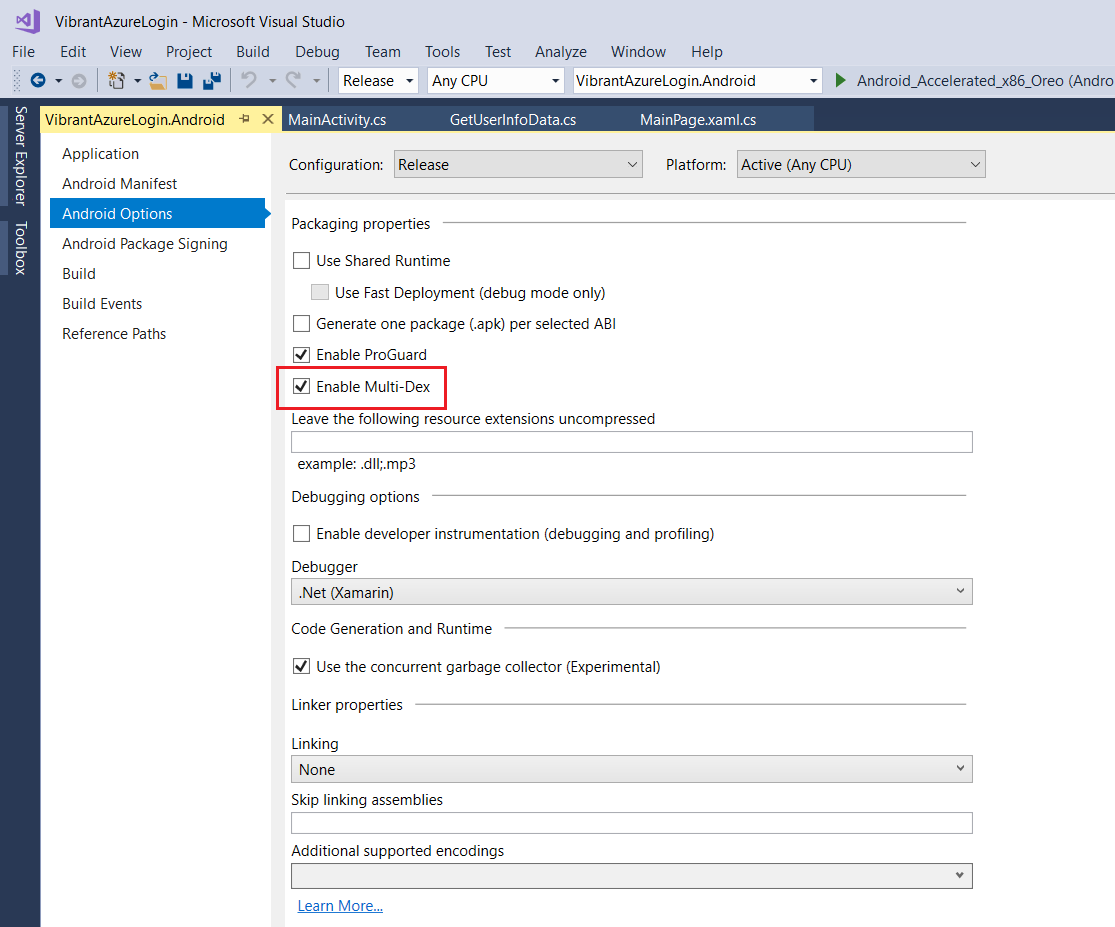Expand the Configuration Release combo box
1115x927 pixels.
tap(518, 164)
